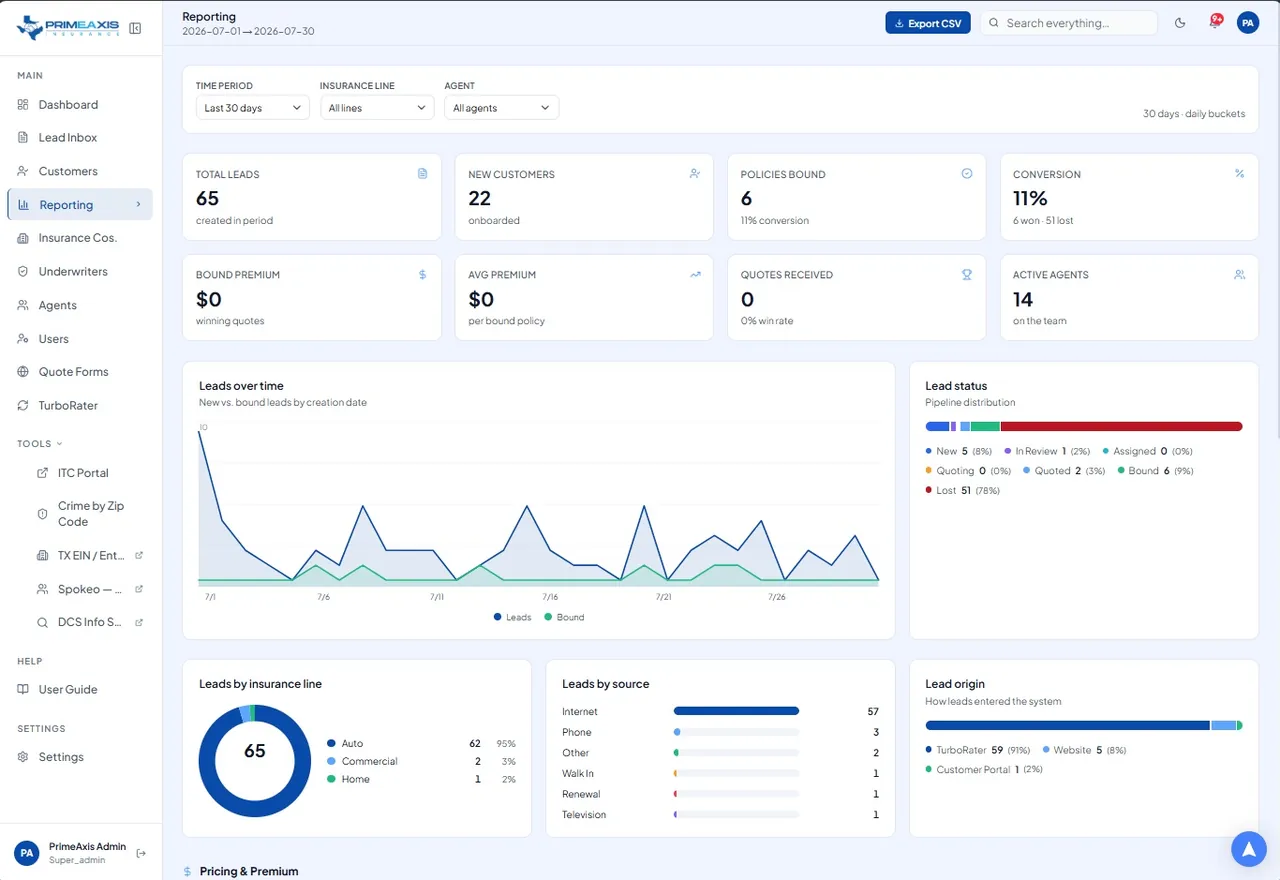The width and height of the screenshot is (1280, 880).
Task: Navigate to Customers page
Action: tap(80, 171)
